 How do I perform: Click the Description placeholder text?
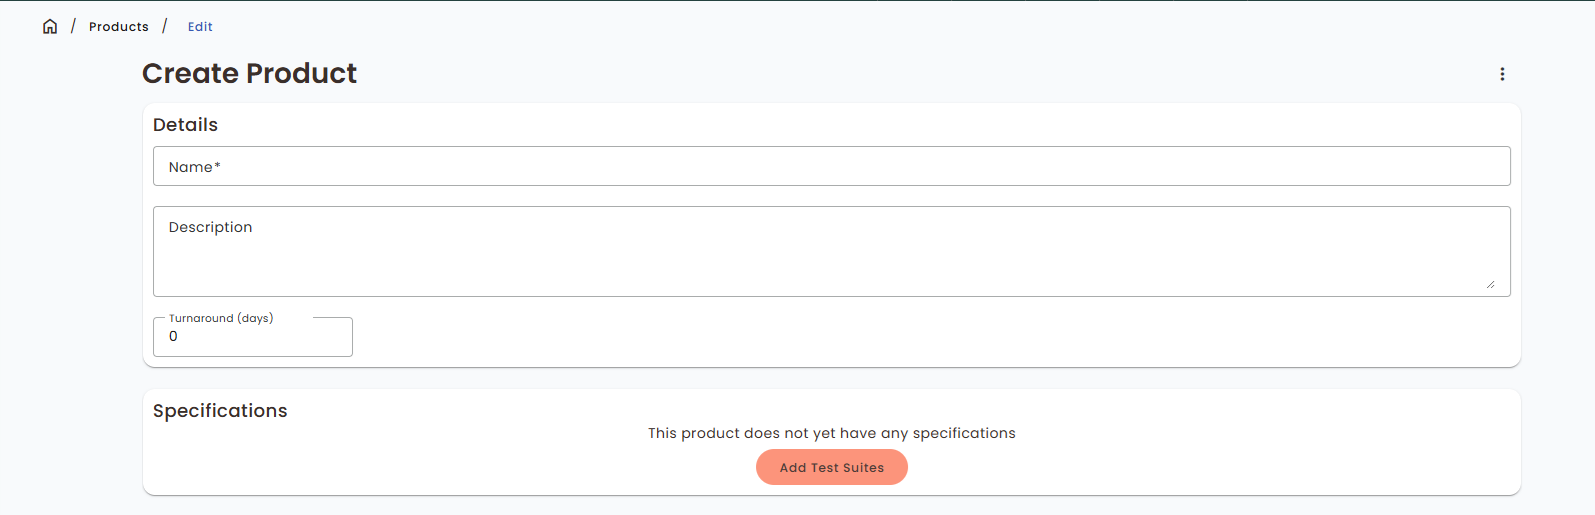pos(210,227)
